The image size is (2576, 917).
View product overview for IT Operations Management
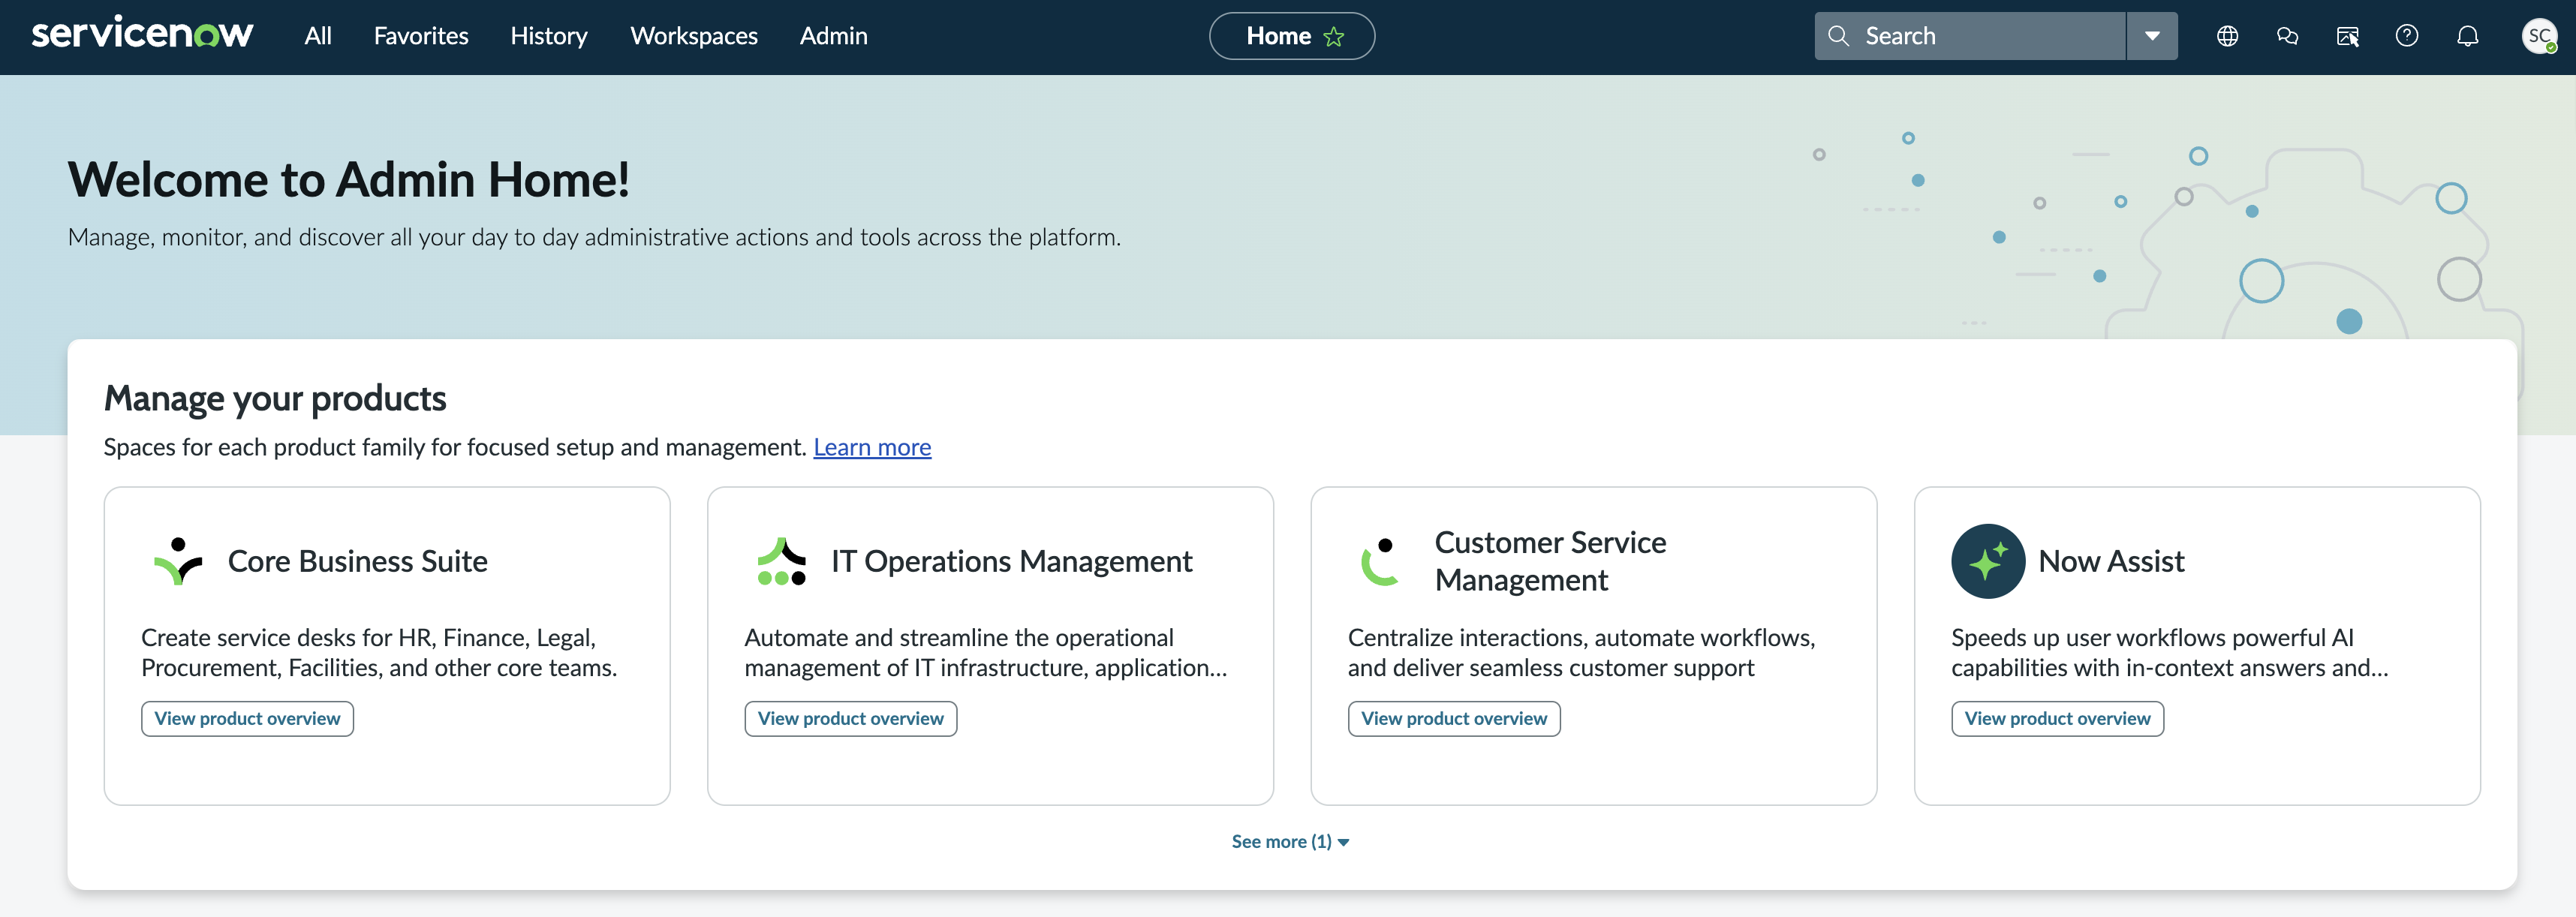[x=850, y=718]
